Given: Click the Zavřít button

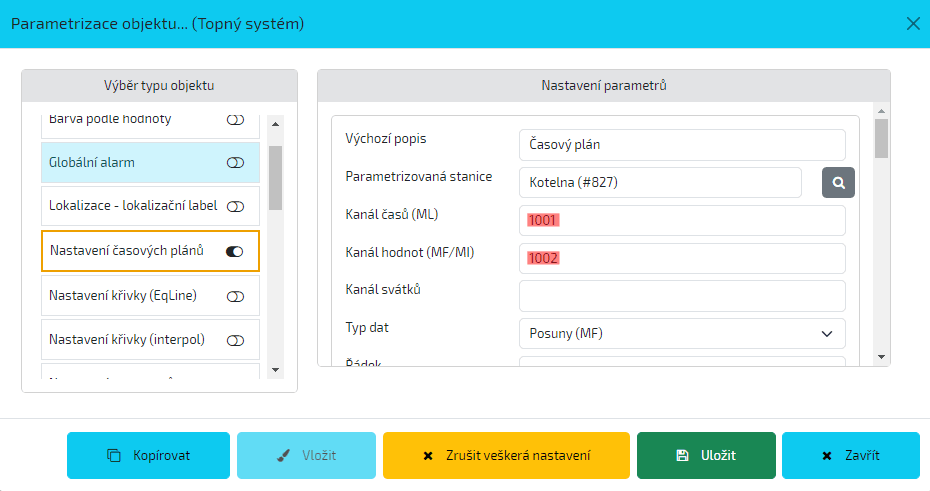Looking at the screenshot, I should click(850, 455).
